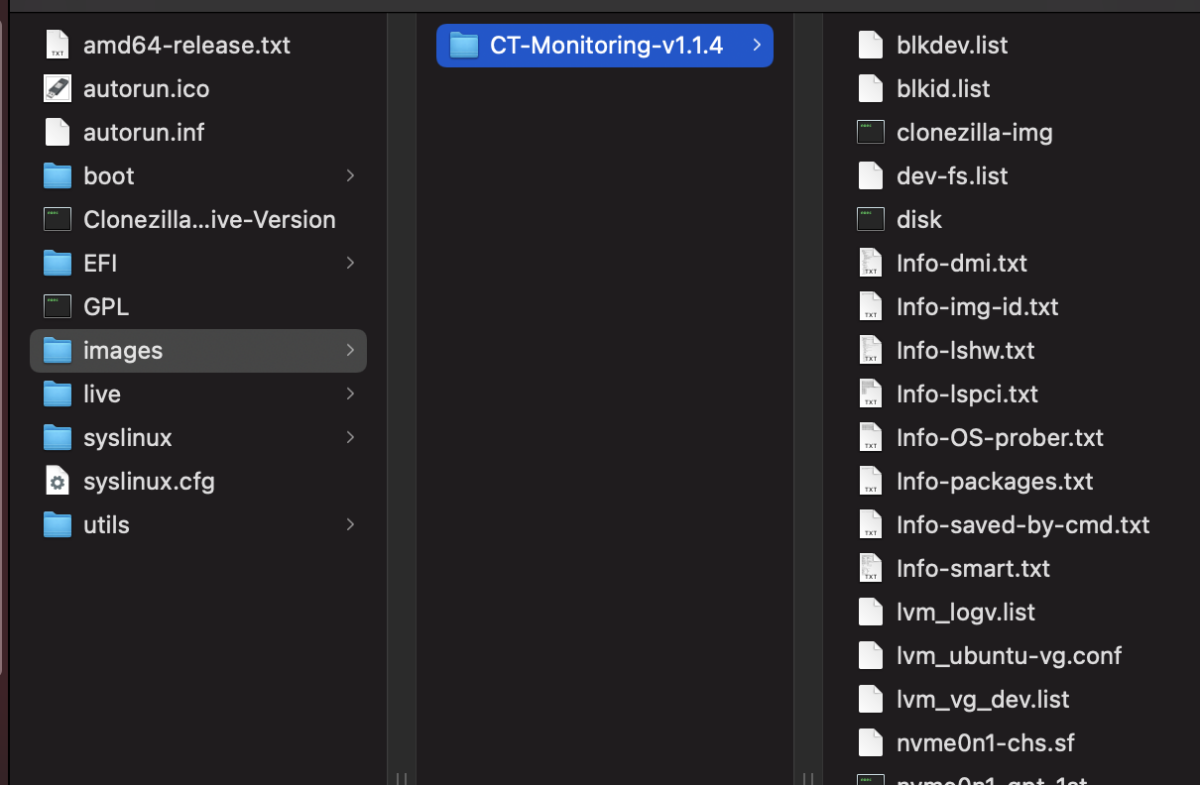The image size is (1200, 785).
Task: Expand the EFI folder chevron
Action: (x=350, y=263)
